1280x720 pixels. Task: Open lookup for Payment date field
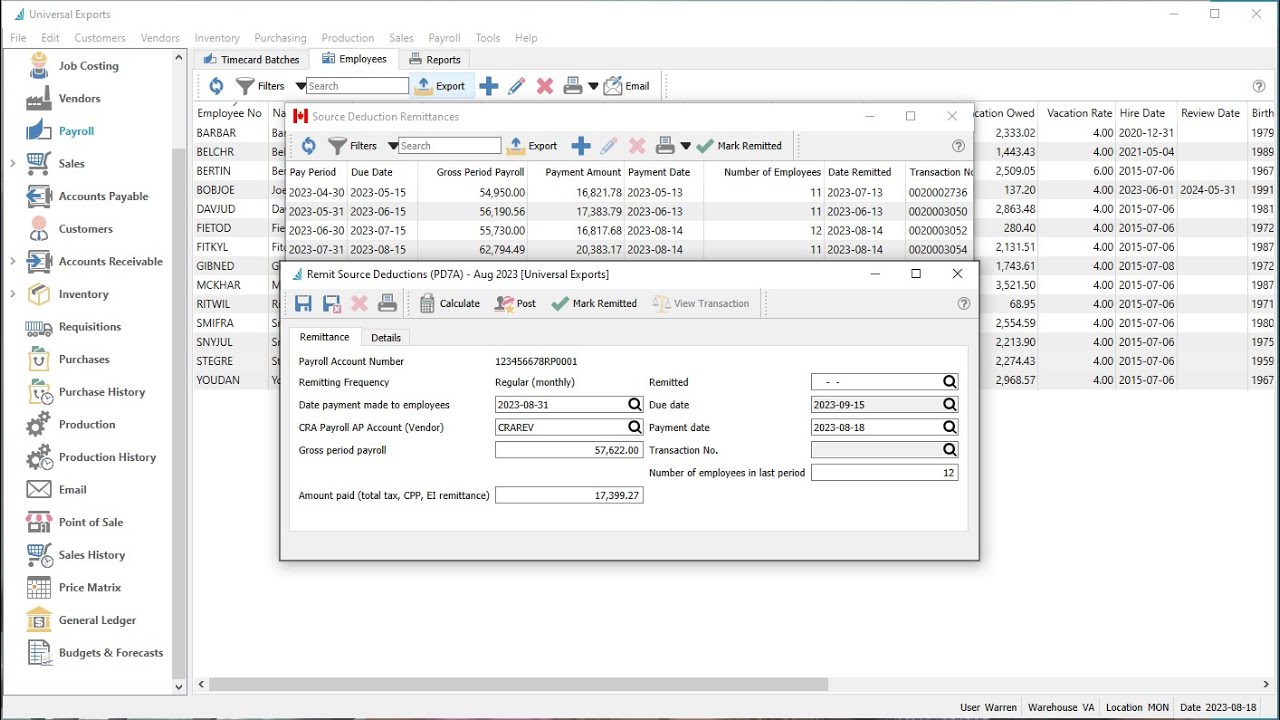click(x=949, y=427)
